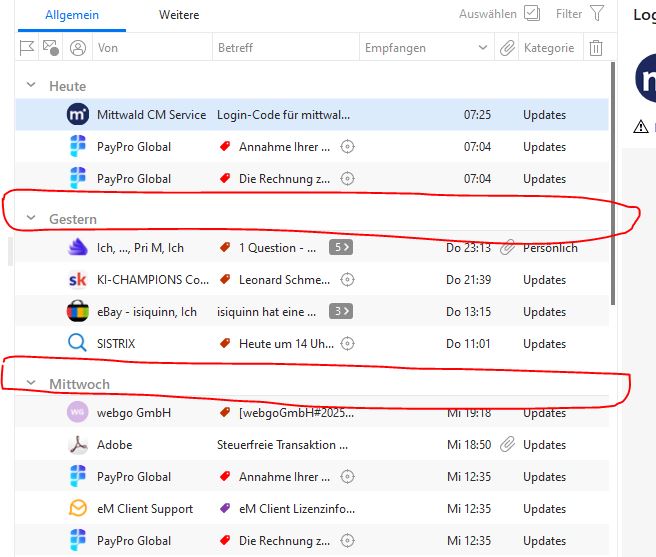656x557 pixels.
Task: Click the 07:25 received time
Action: coord(477,115)
